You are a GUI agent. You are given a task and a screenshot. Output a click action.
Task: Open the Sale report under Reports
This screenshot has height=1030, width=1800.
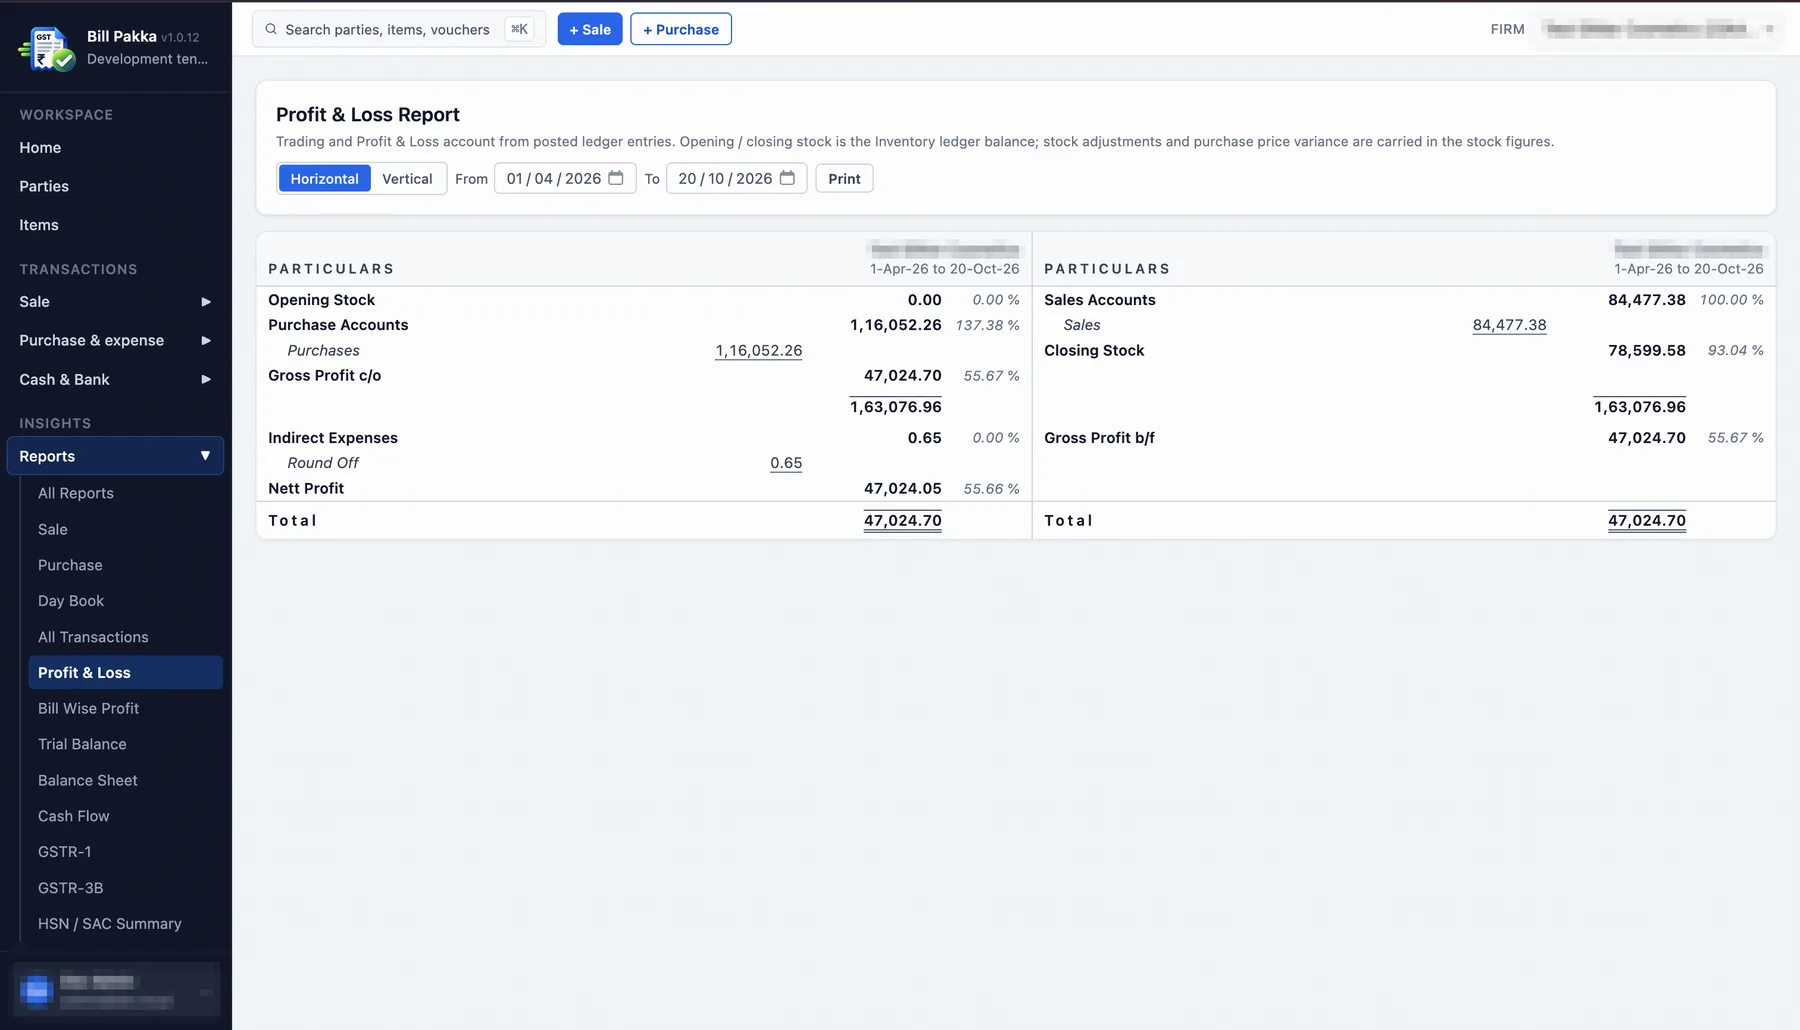pyautogui.click(x=125, y=529)
